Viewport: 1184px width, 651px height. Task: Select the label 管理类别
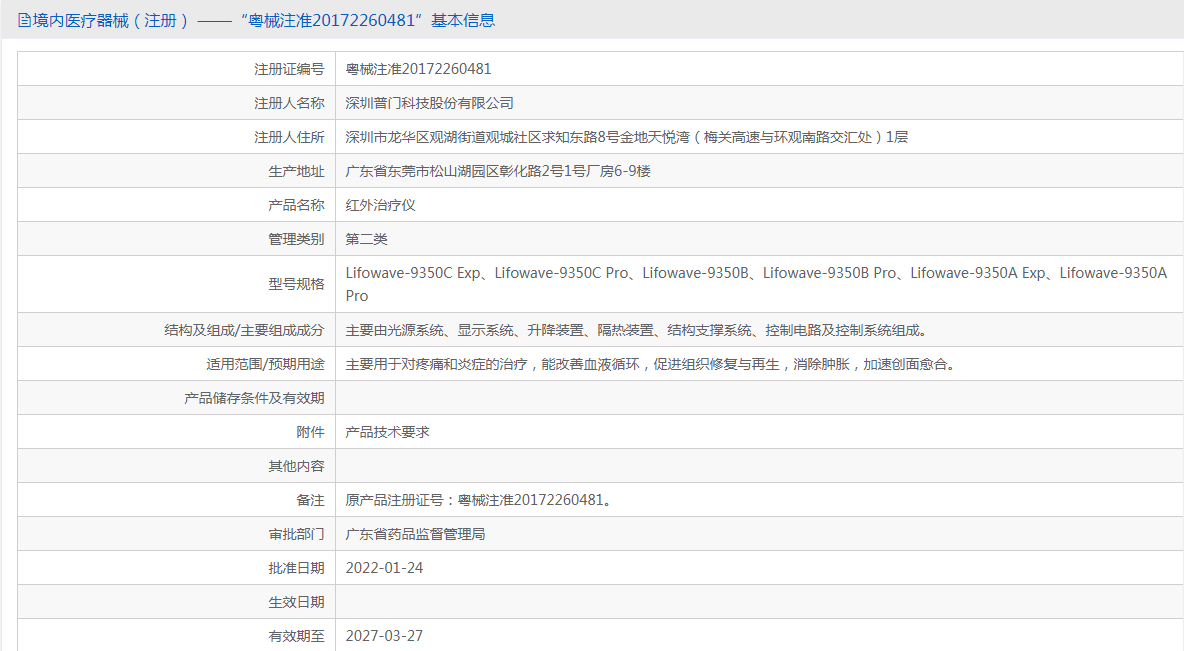click(x=296, y=239)
